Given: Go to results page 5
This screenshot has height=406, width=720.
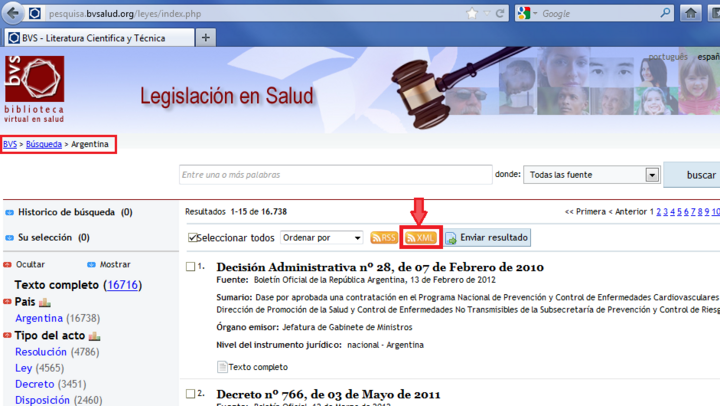Looking at the screenshot, I should click(x=679, y=212).
